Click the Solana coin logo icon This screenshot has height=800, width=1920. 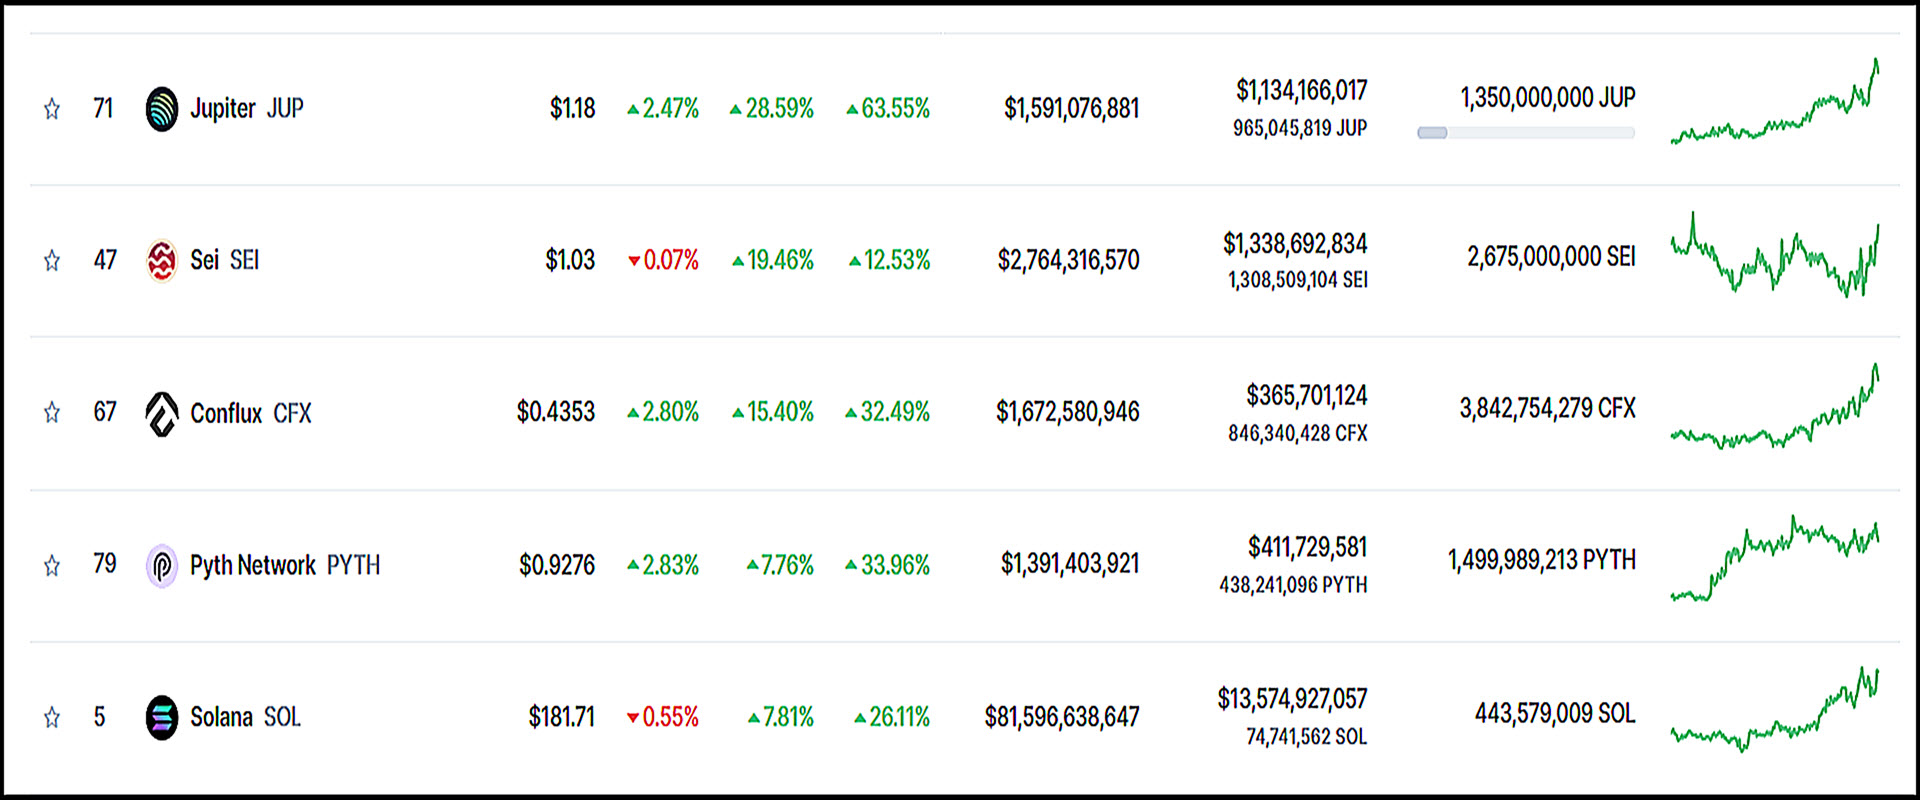tap(162, 717)
